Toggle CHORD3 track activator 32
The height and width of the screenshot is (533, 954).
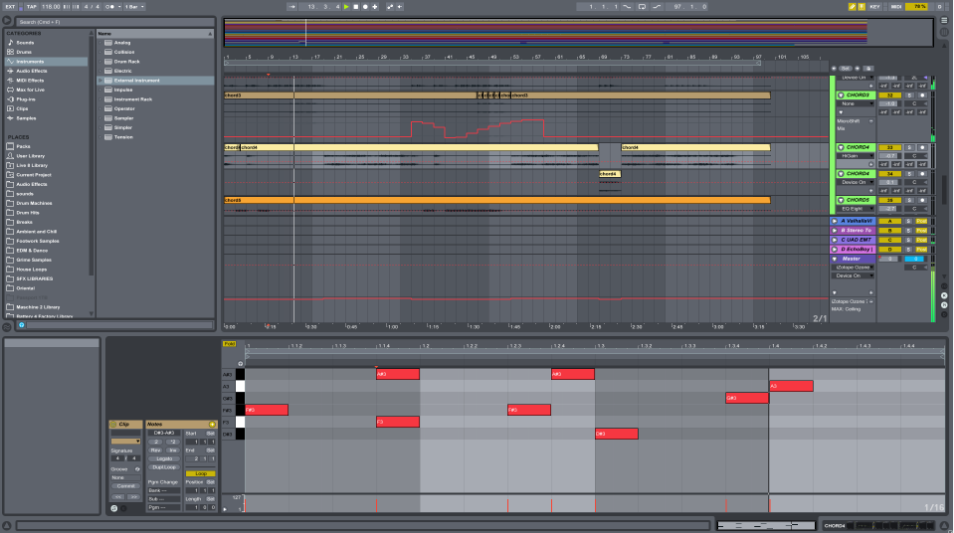(890, 96)
